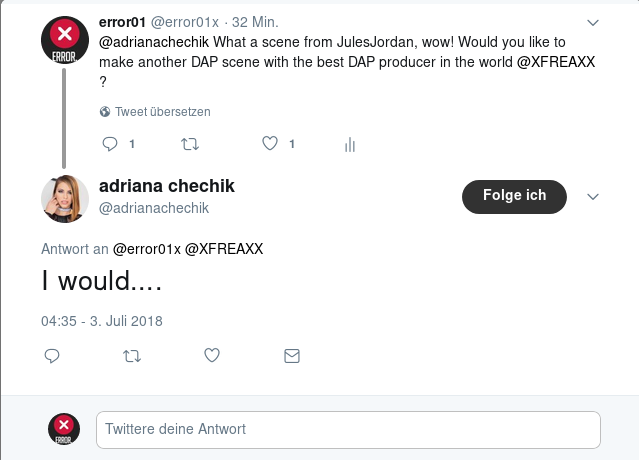Toggle the 'Folge ich' following button

point(514,196)
